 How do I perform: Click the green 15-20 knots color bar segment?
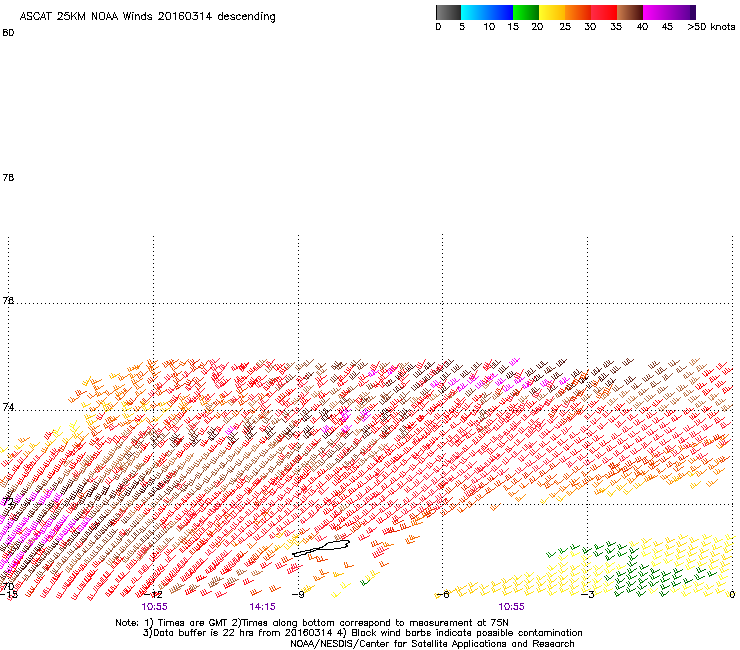pos(526,12)
